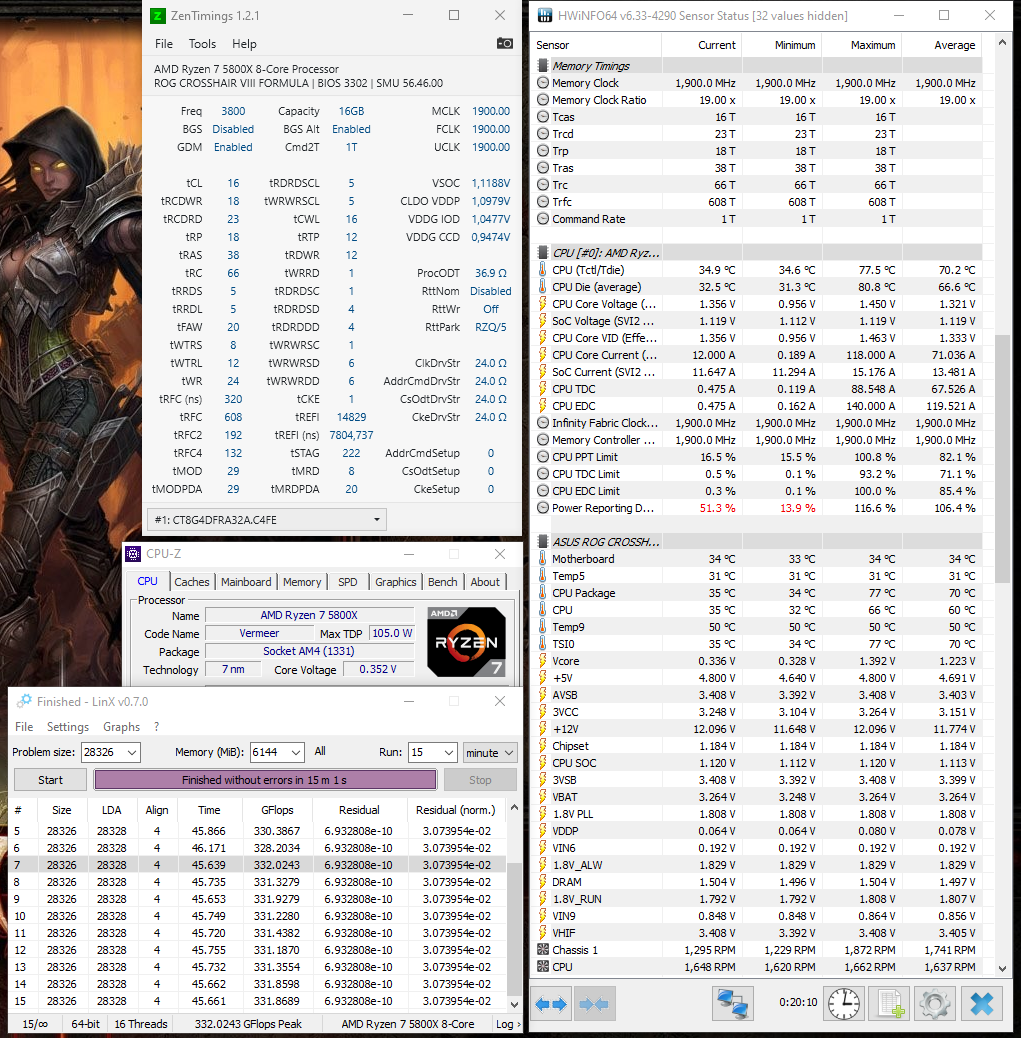Open ZenTimings Help menu
Viewport: 1021px width, 1038px height.
[x=244, y=44]
